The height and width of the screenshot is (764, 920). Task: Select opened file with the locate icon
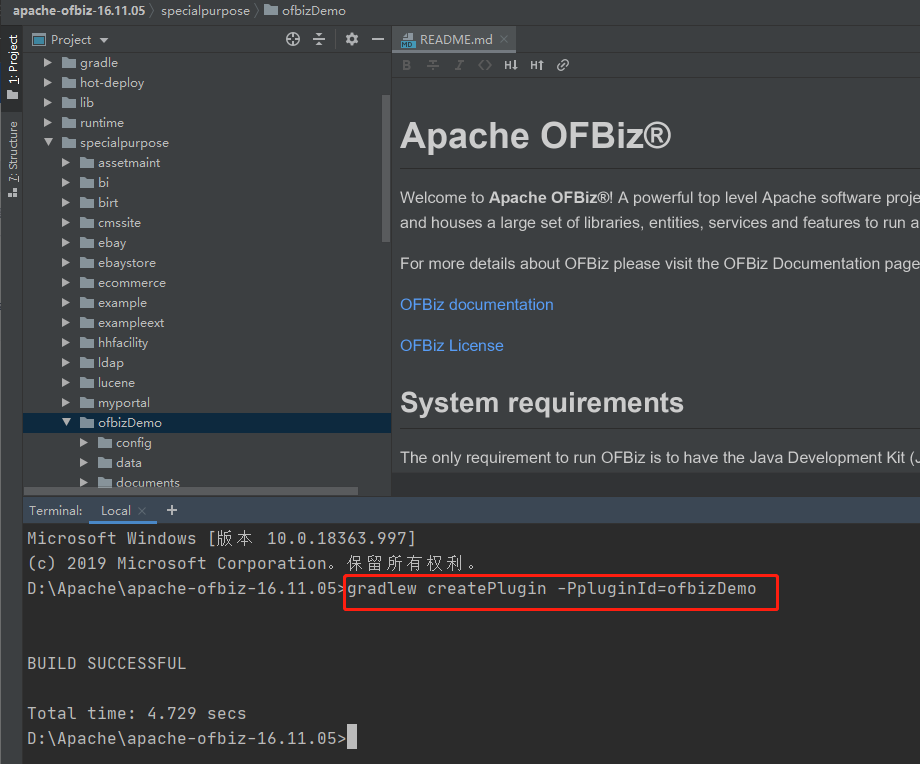[x=293, y=39]
